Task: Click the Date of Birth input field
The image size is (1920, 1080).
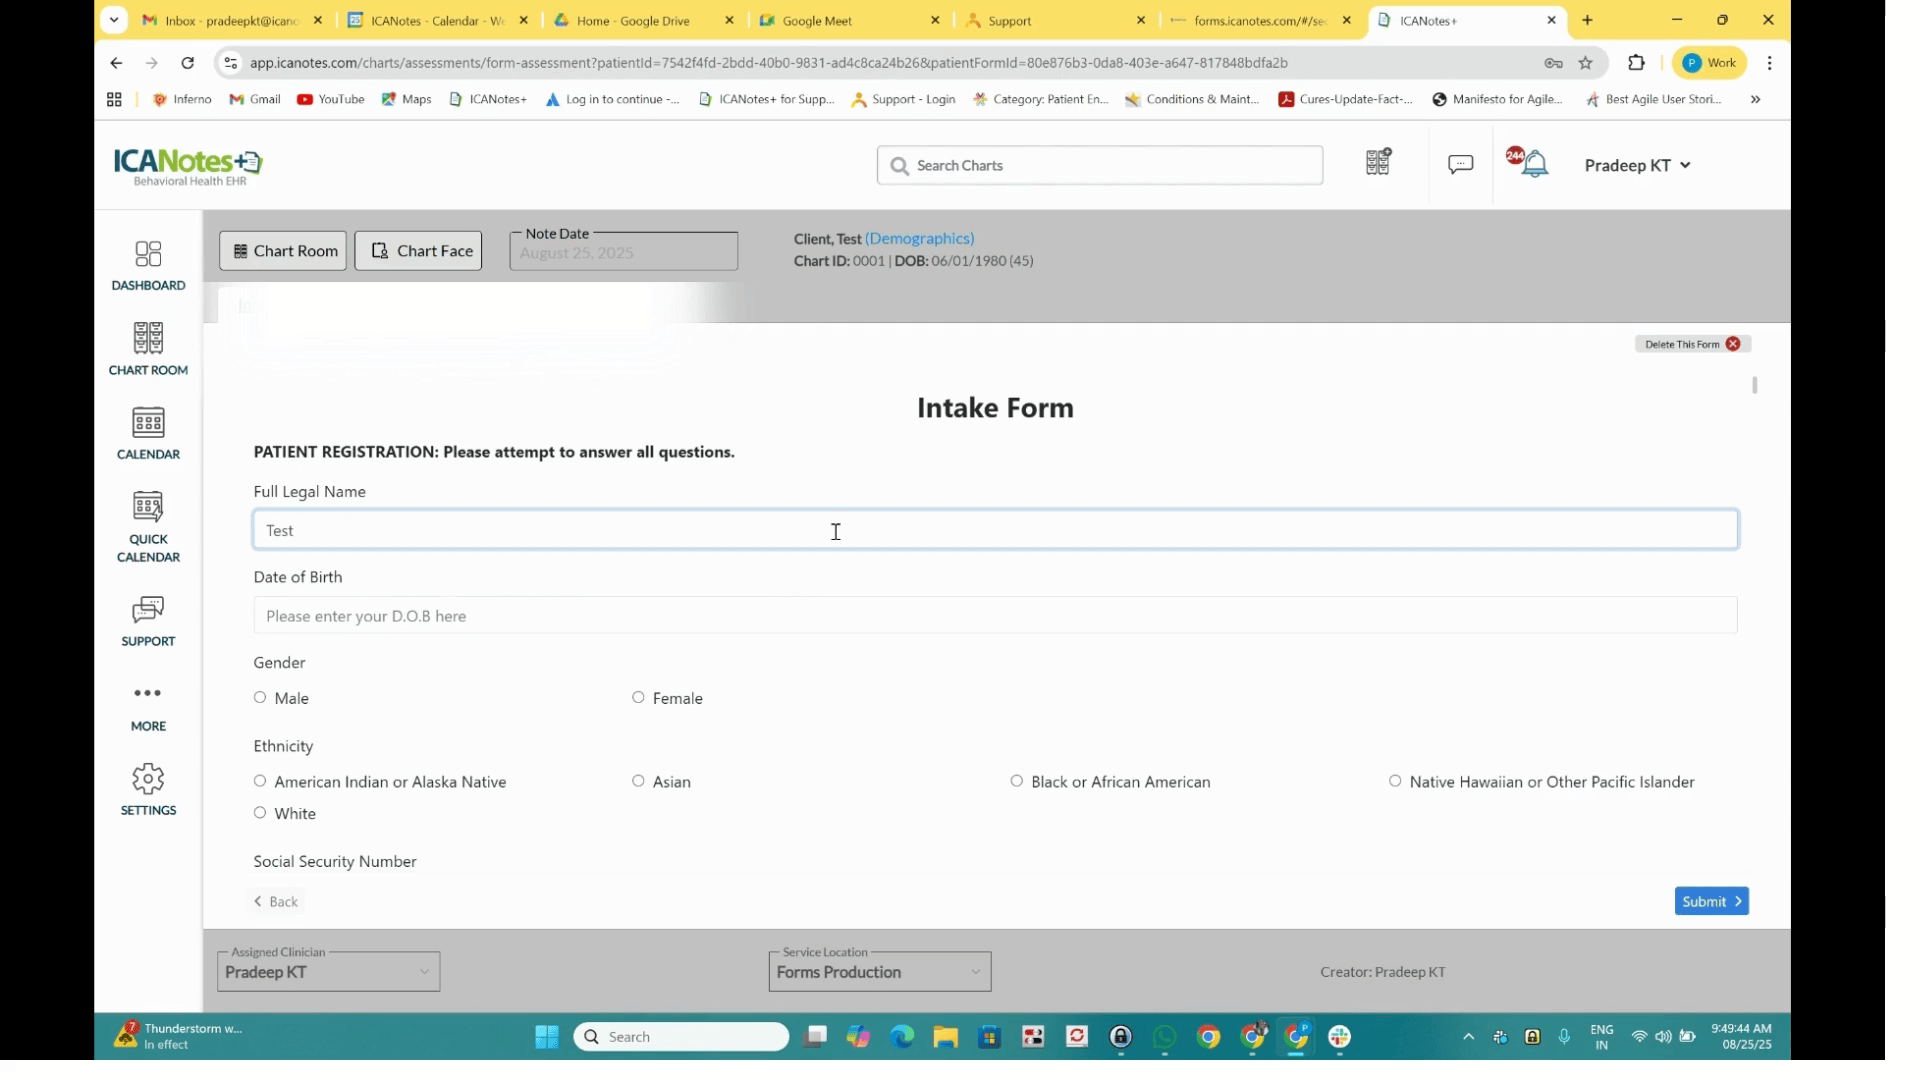Action: click(994, 616)
